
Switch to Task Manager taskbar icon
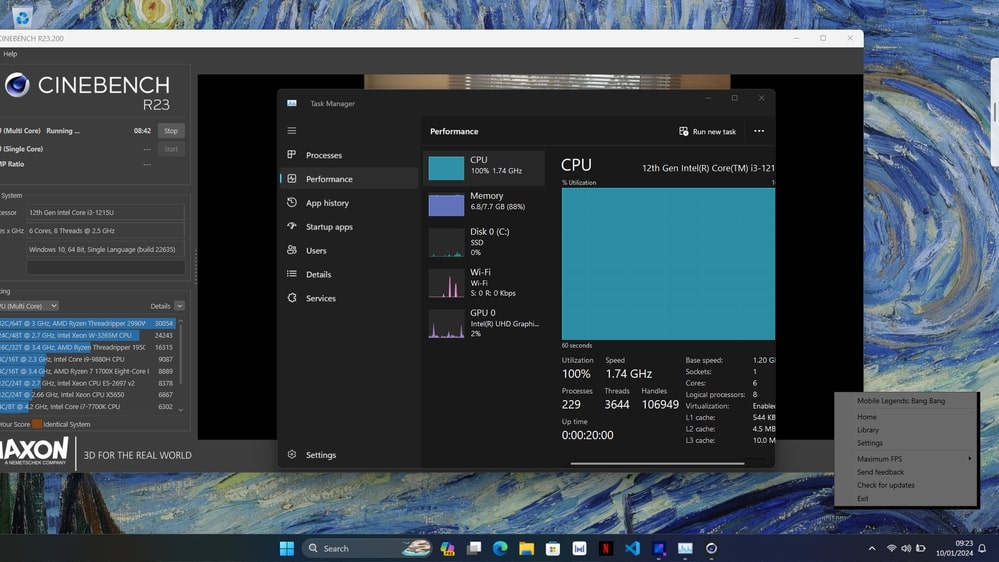(685, 548)
